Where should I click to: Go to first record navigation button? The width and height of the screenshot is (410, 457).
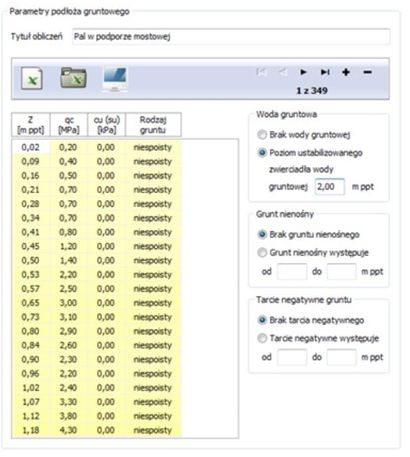(x=262, y=72)
